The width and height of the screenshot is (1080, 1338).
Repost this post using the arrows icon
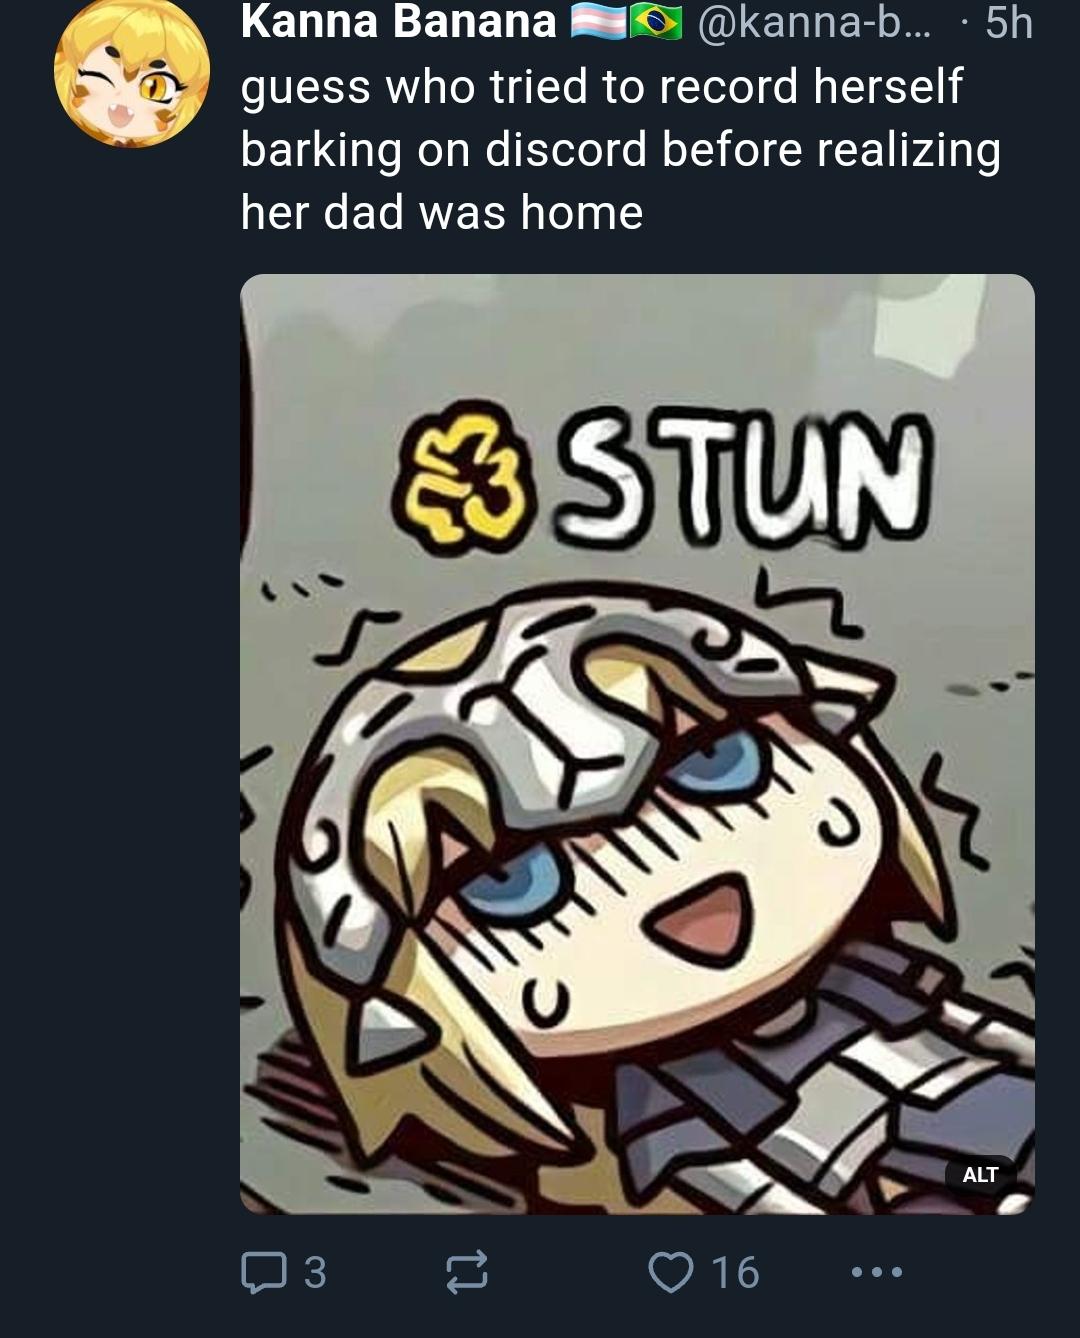point(466,1272)
